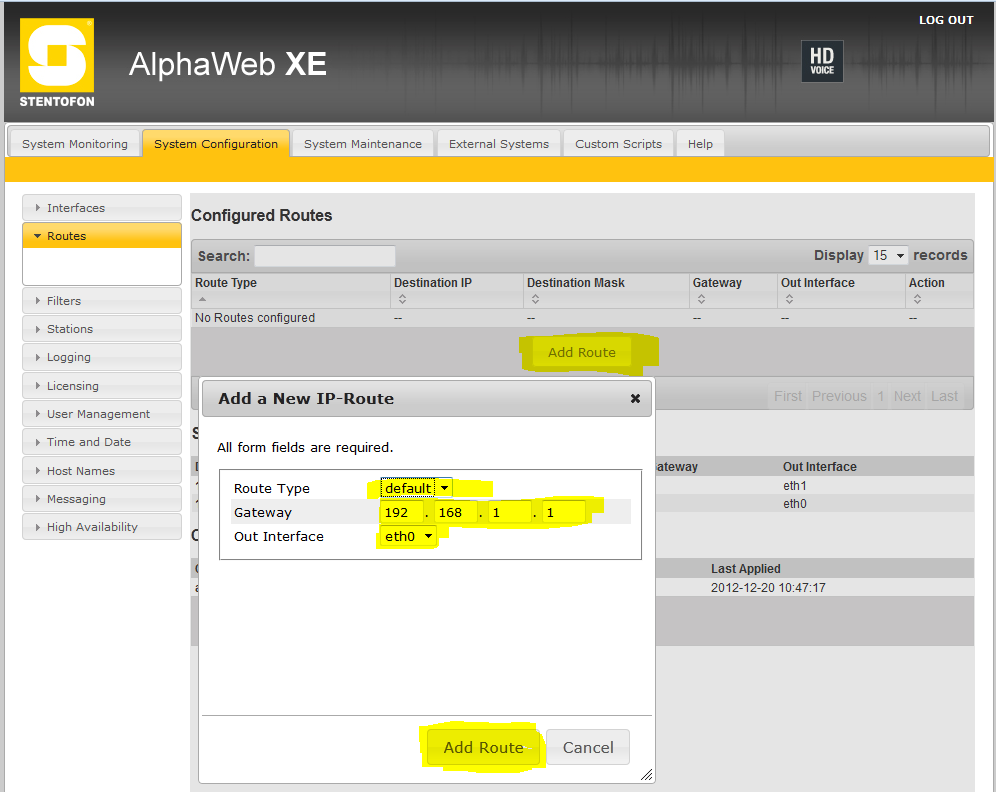
Task: Sort by Route Type column arrow
Action: [x=201, y=299]
